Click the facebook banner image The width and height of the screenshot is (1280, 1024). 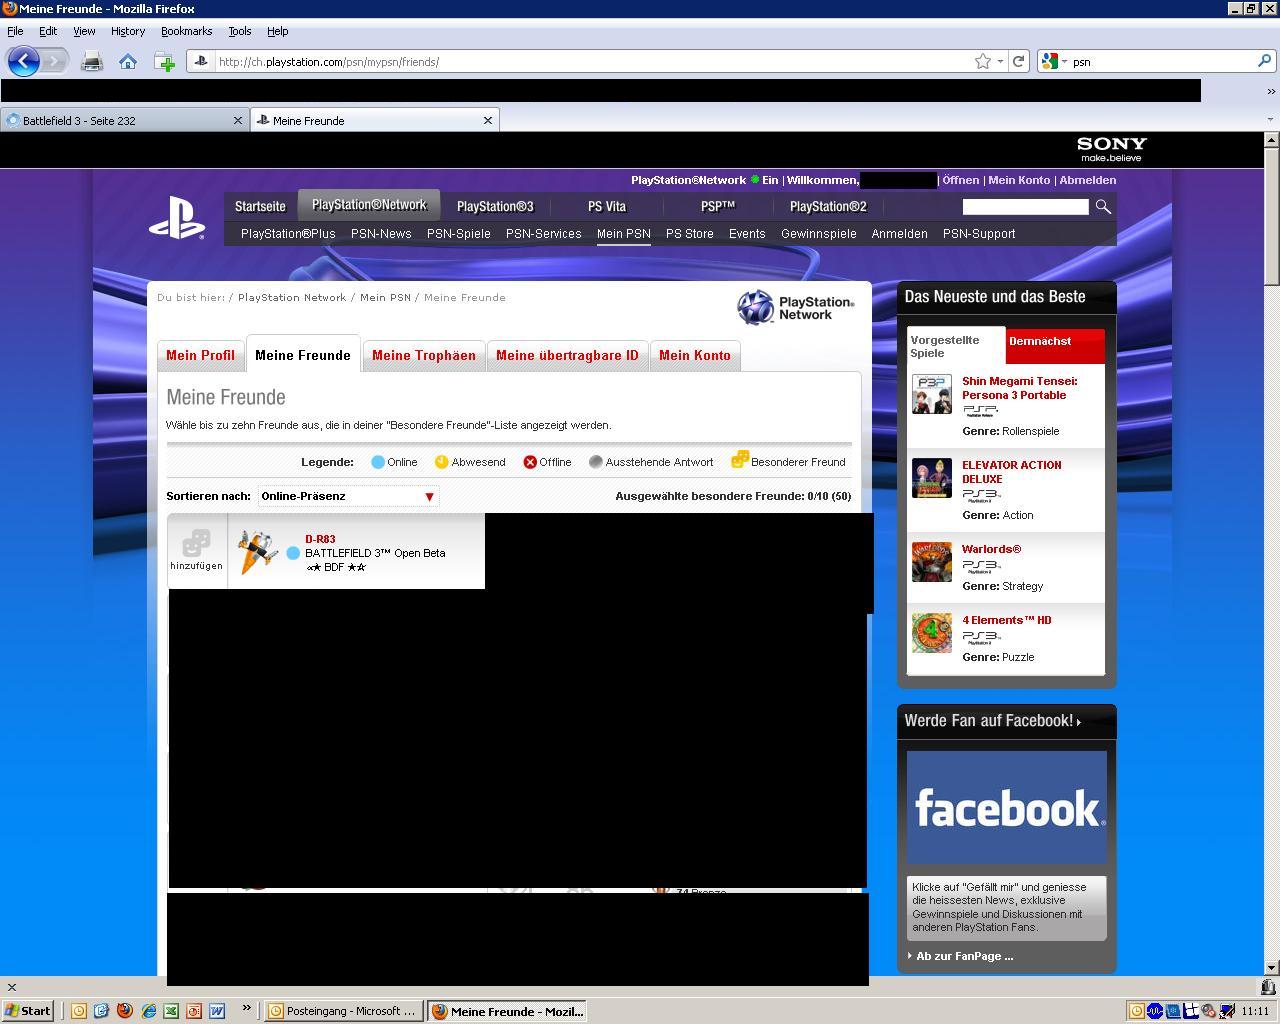click(x=1007, y=807)
